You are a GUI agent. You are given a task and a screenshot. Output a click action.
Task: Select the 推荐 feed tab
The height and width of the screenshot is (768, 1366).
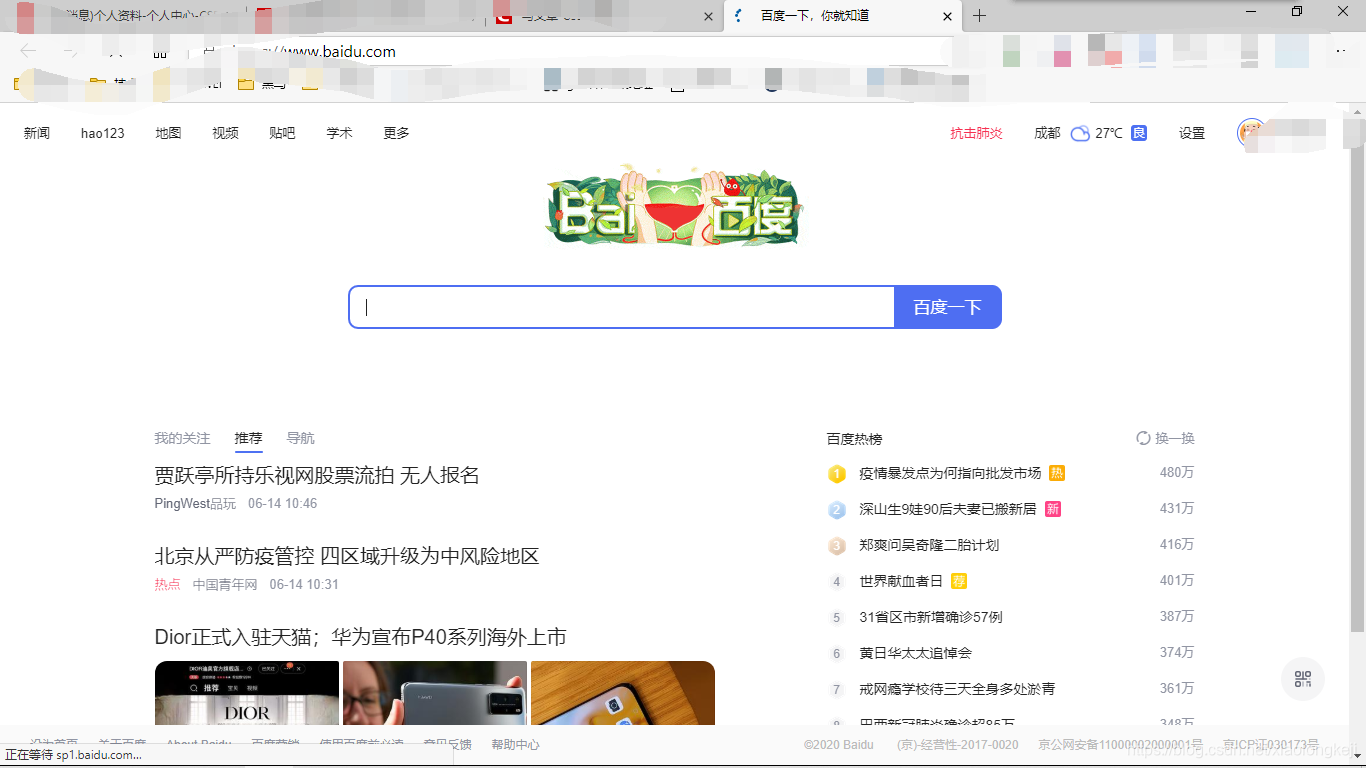[249, 438]
